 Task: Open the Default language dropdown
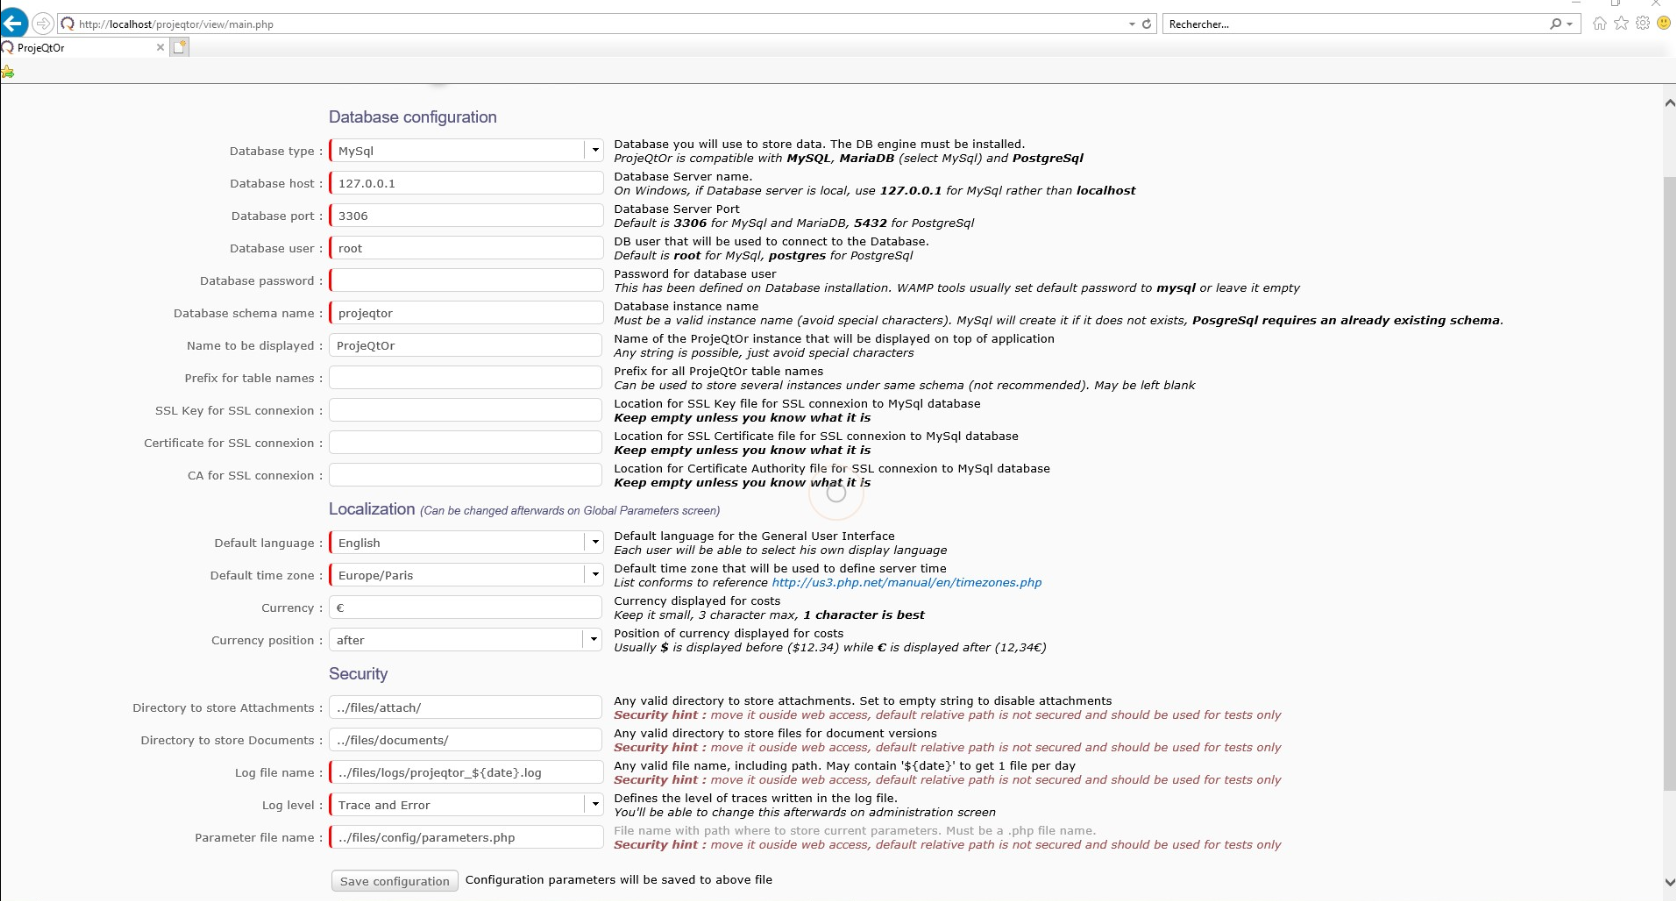(x=594, y=543)
